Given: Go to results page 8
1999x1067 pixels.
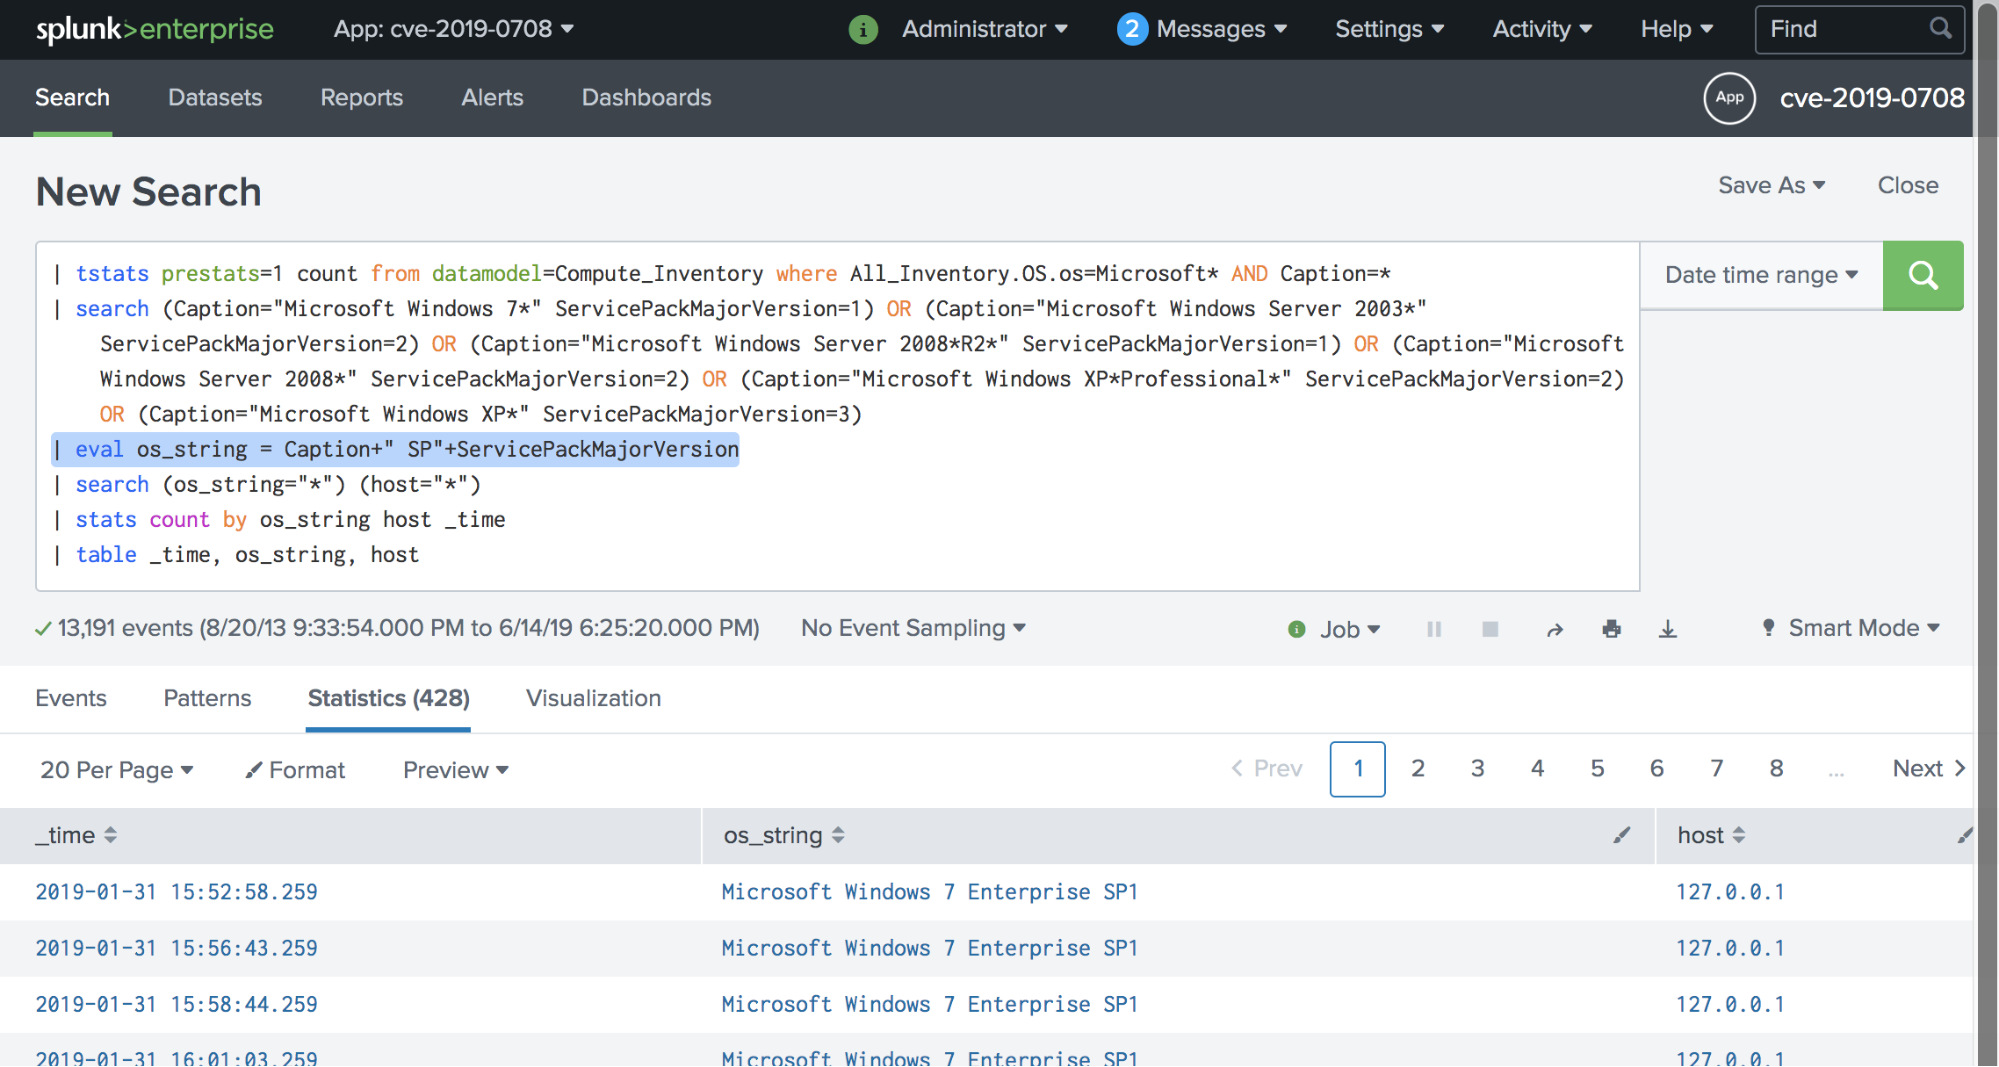Looking at the screenshot, I should tap(1776, 768).
